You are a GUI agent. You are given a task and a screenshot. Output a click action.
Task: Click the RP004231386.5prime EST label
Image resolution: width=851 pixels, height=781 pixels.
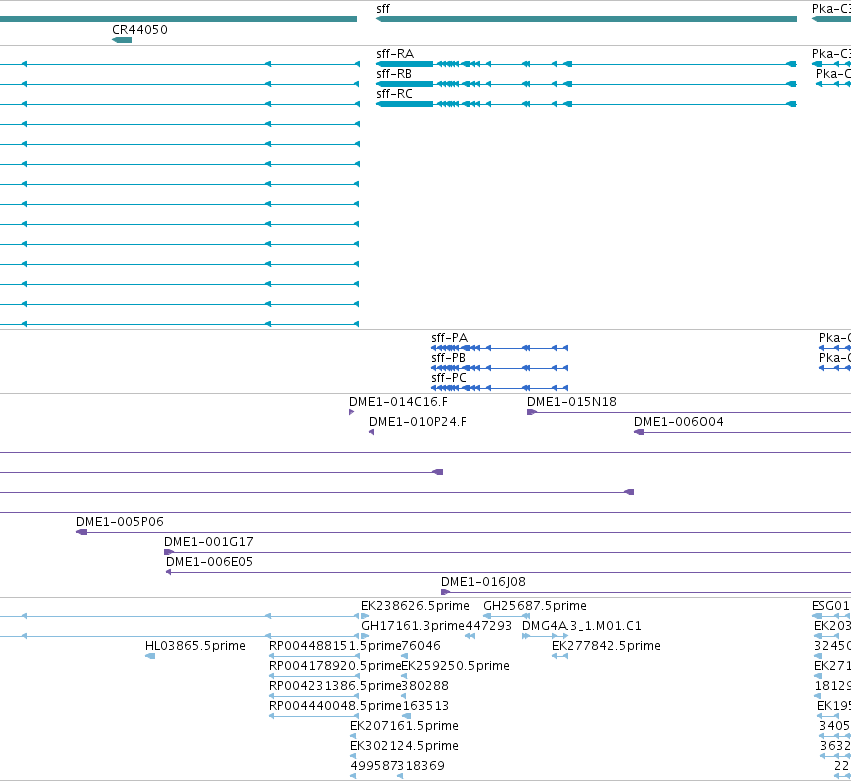335,685
